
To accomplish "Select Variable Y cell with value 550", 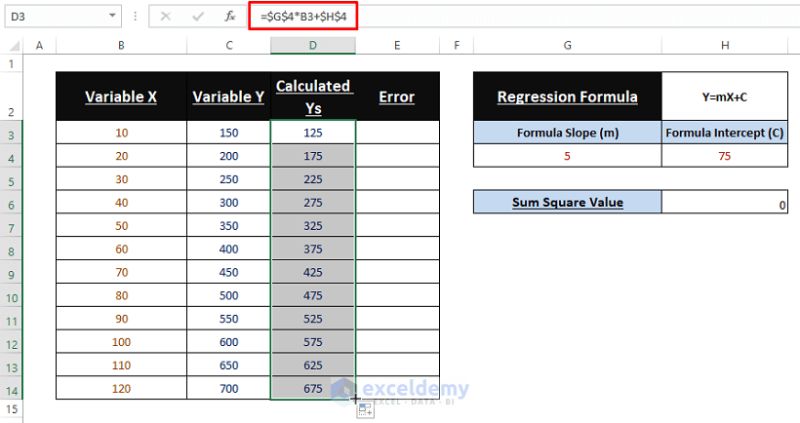I will (229, 318).
